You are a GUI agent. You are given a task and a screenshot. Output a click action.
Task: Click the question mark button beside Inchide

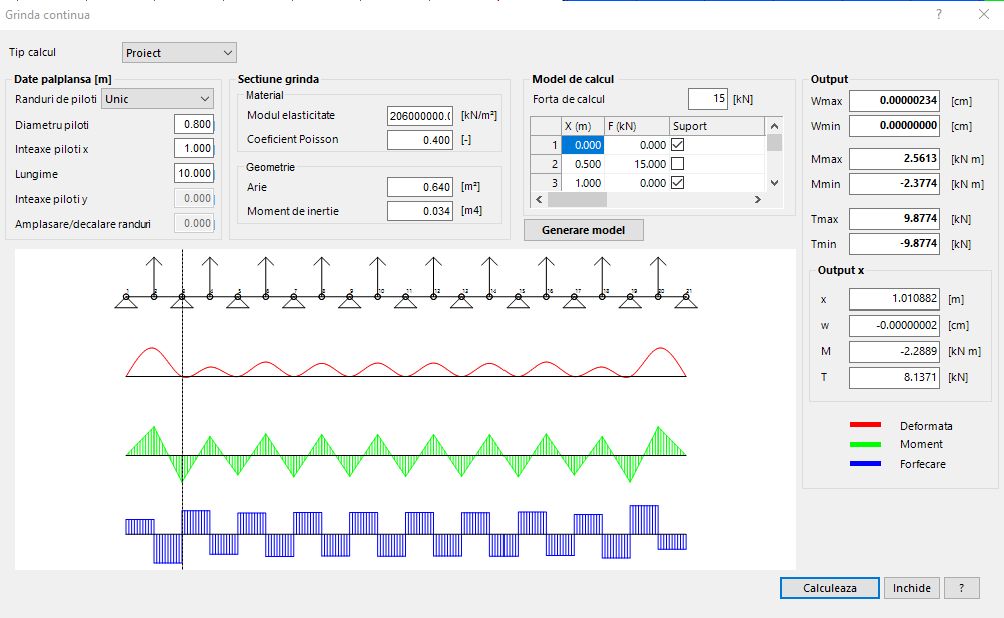click(961, 588)
